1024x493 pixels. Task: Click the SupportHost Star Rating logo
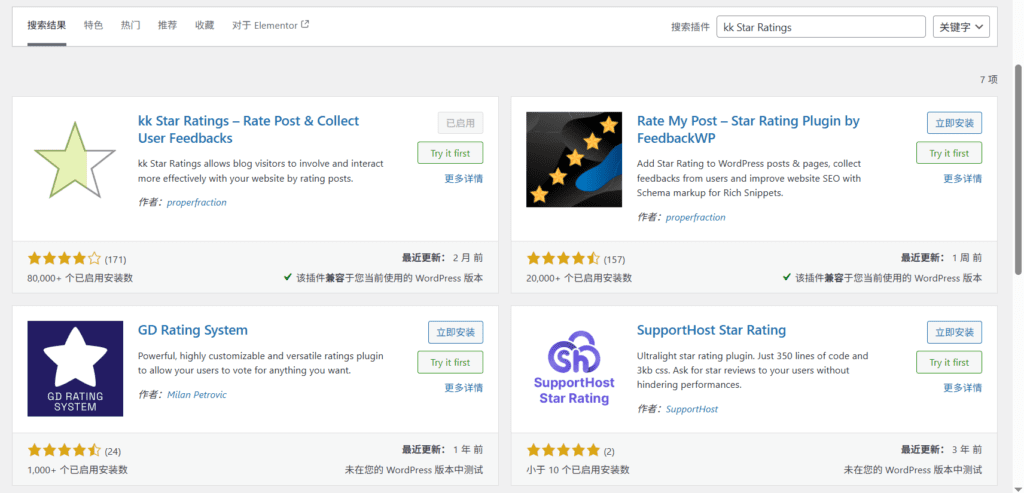(x=573, y=368)
